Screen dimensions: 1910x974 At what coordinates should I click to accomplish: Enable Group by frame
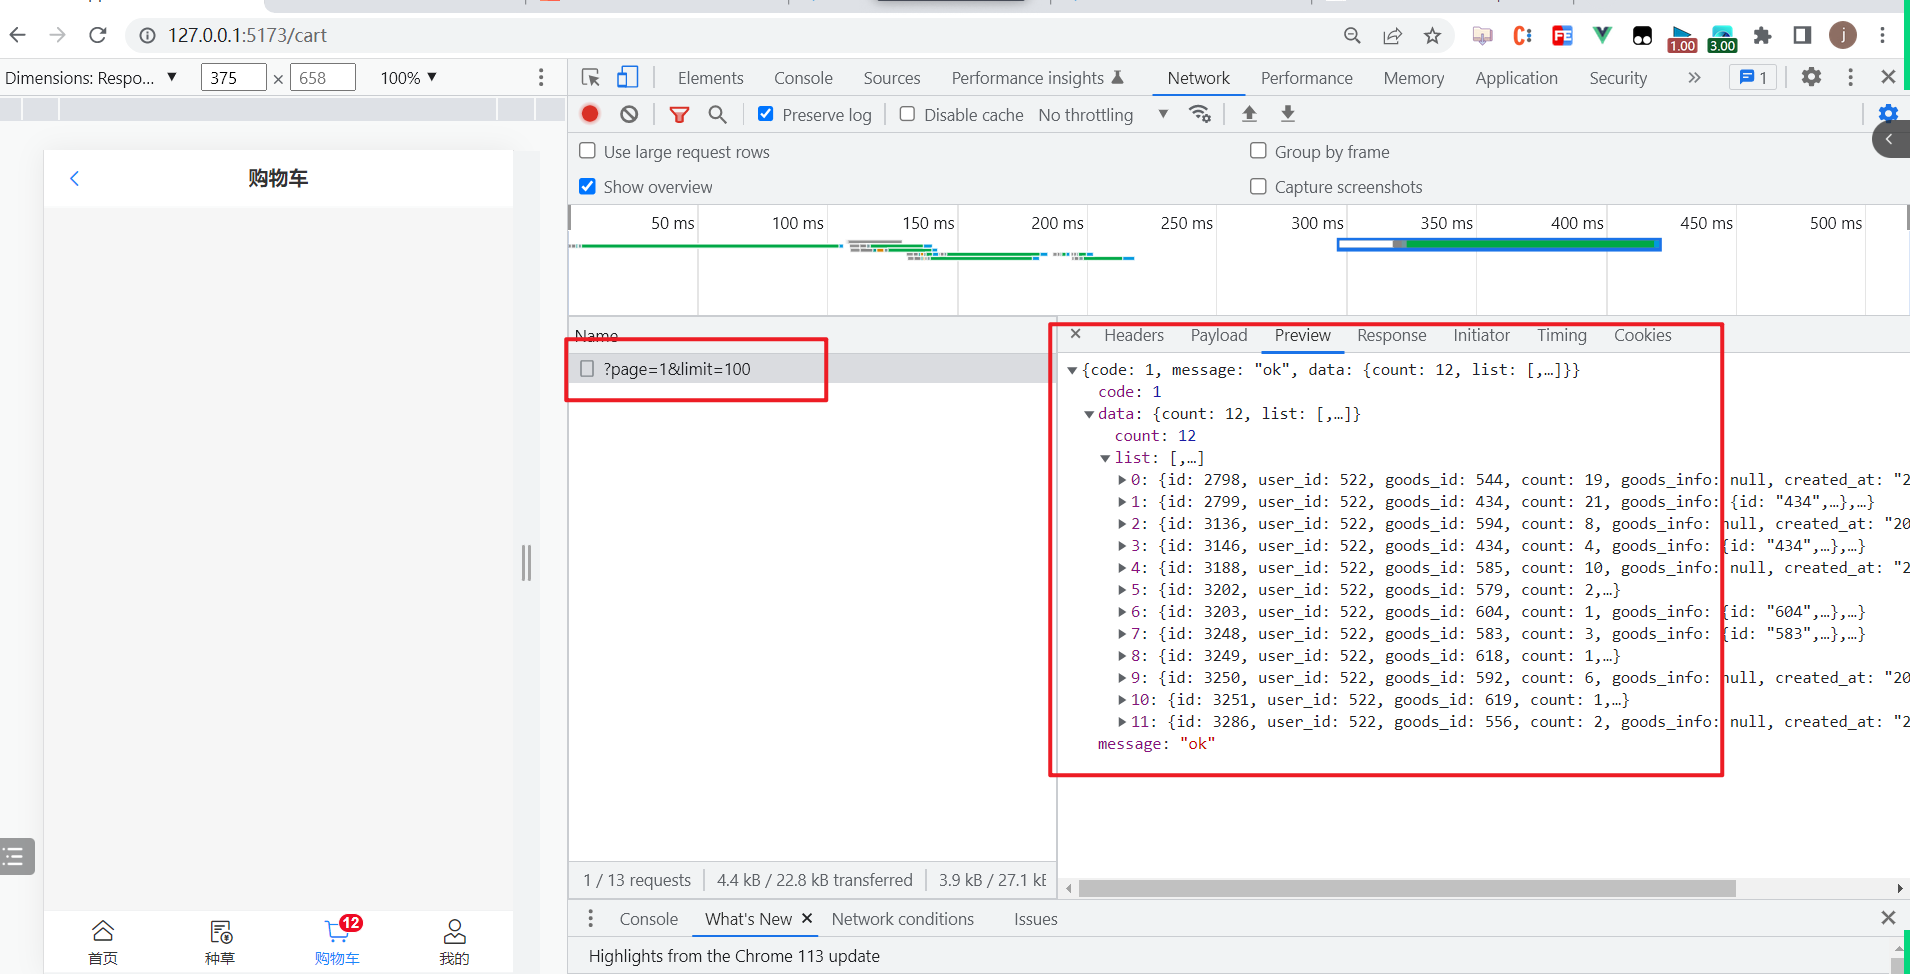tap(1258, 151)
